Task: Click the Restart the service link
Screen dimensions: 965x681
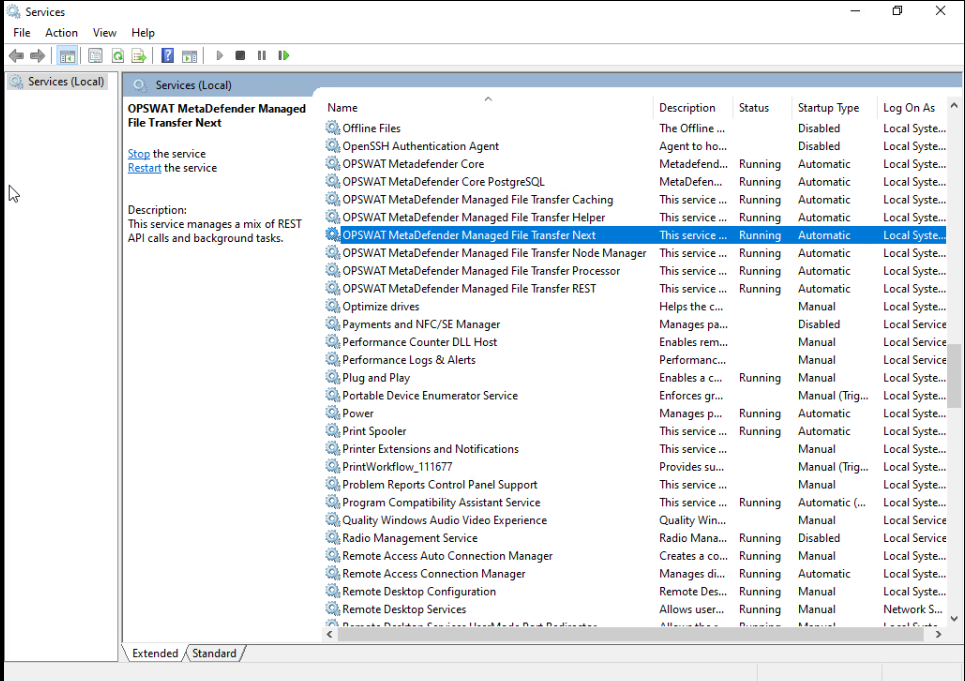Action: pos(145,168)
